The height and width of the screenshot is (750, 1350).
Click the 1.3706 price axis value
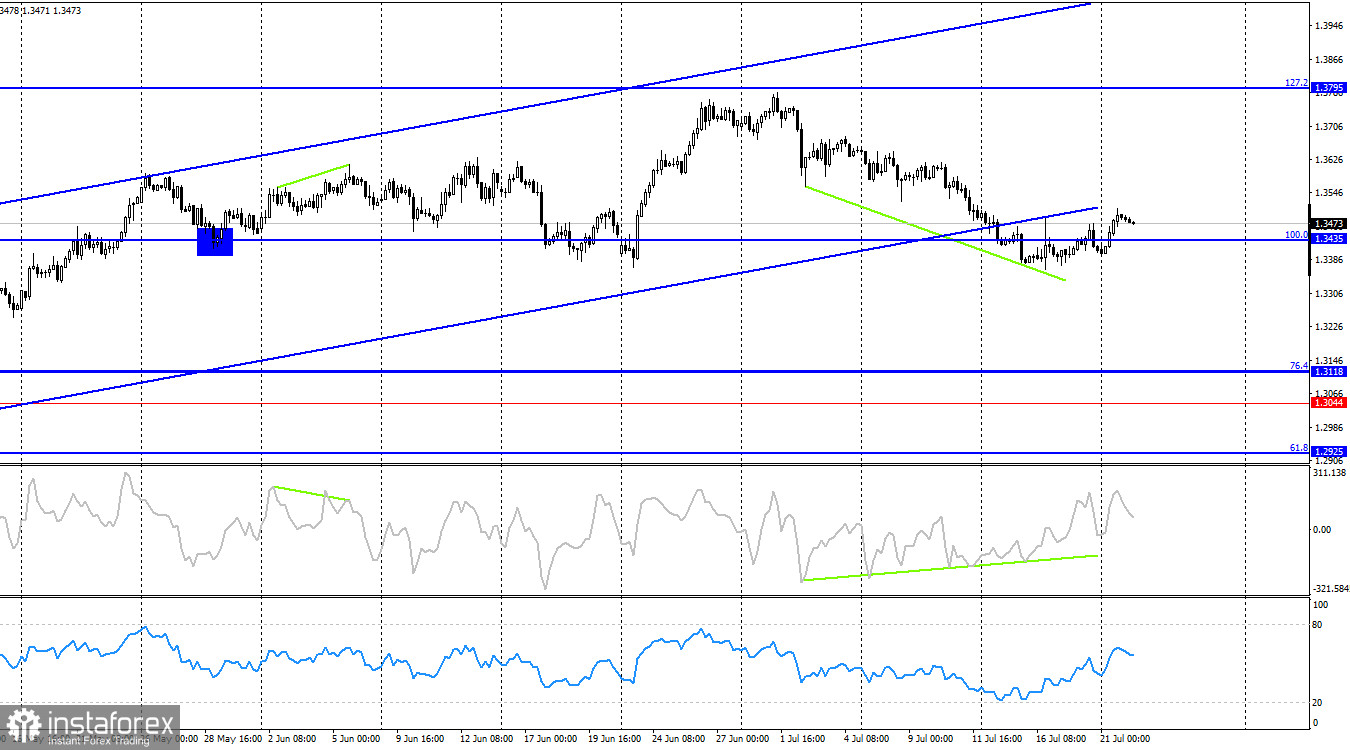[1330, 127]
